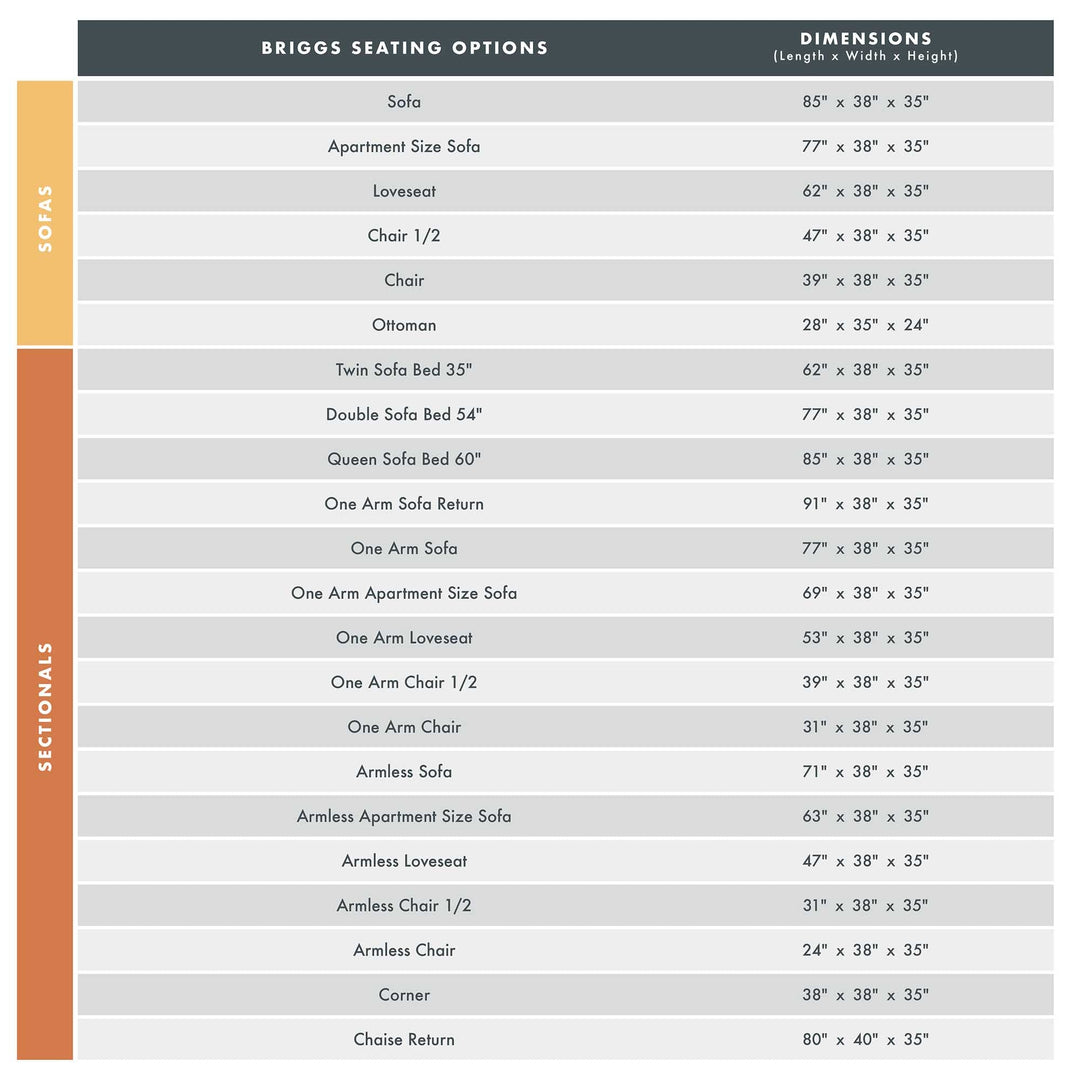Click the Ottoman dimensions 28" x 35" x 24"

click(x=865, y=325)
